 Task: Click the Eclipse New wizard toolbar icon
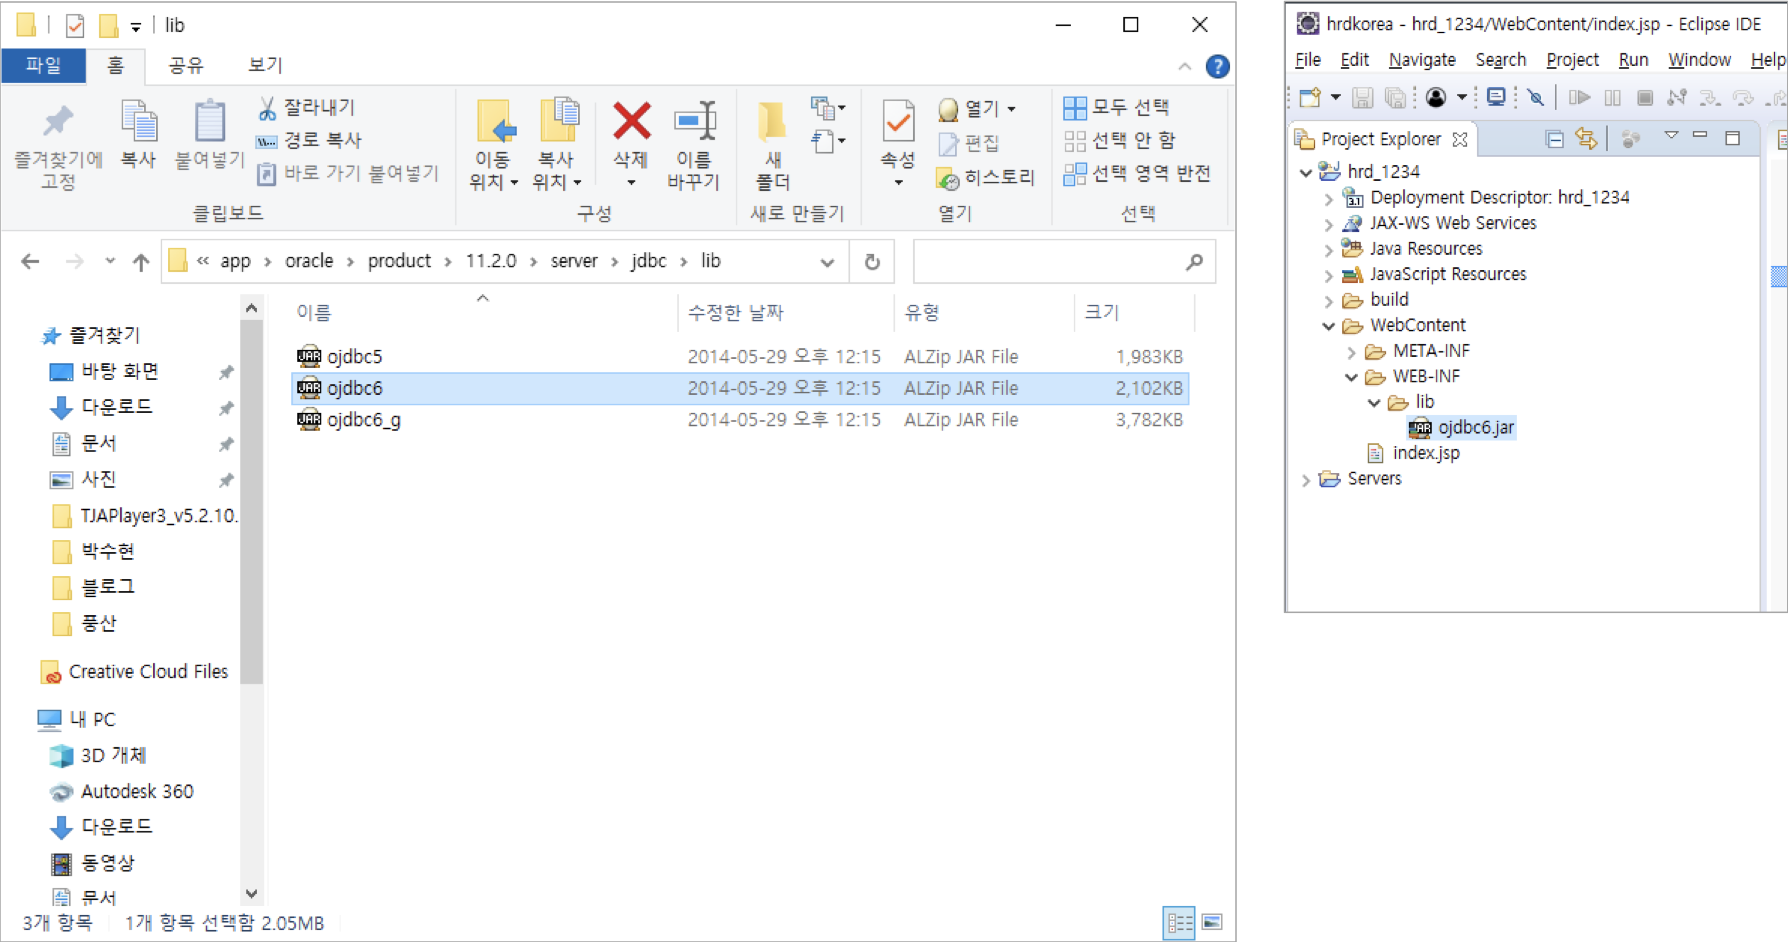[1310, 98]
